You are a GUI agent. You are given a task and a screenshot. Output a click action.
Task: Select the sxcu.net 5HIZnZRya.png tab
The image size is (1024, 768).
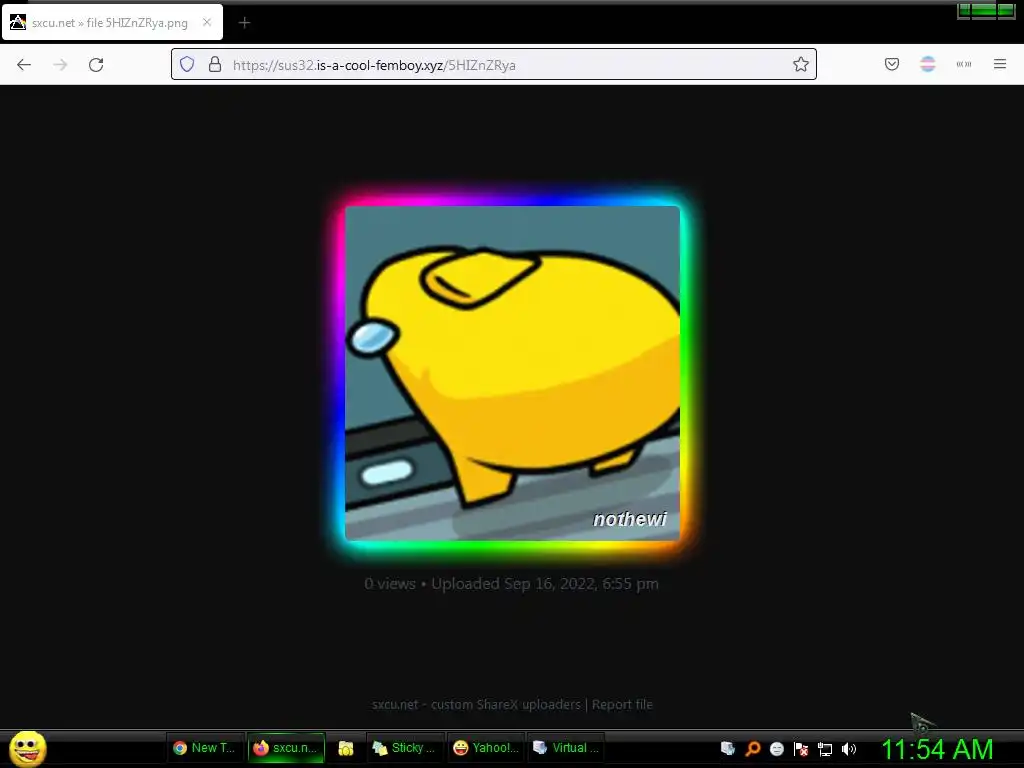click(x=112, y=22)
